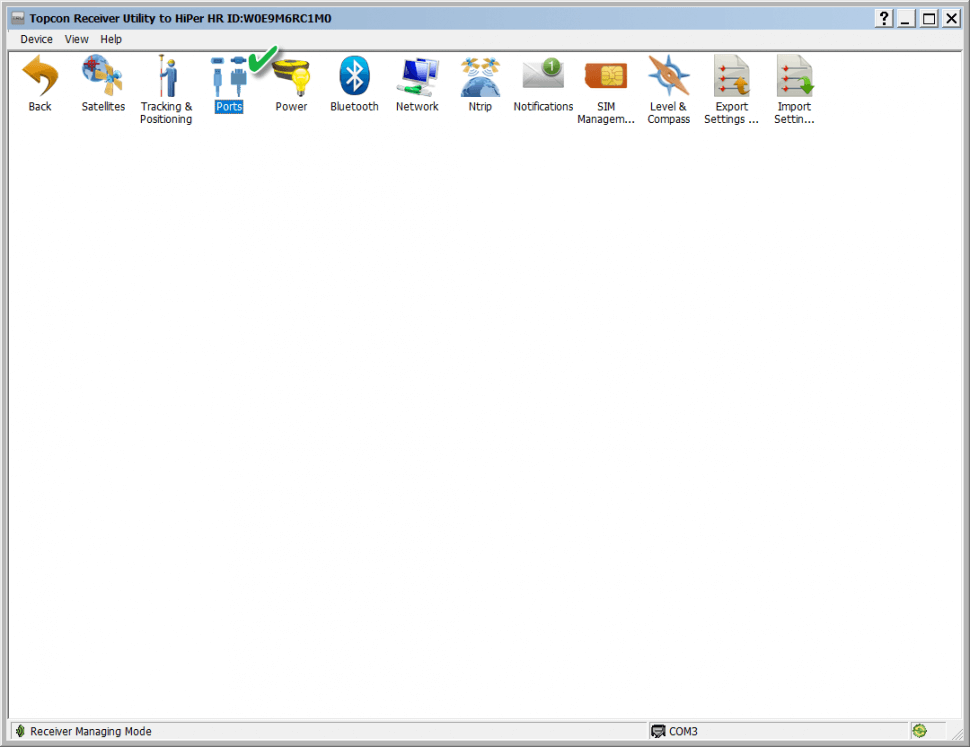Image resolution: width=970 pixels, height=747 pixels.
Task: Click the green status indicator in status bar
Action: [x=919, y=731]
